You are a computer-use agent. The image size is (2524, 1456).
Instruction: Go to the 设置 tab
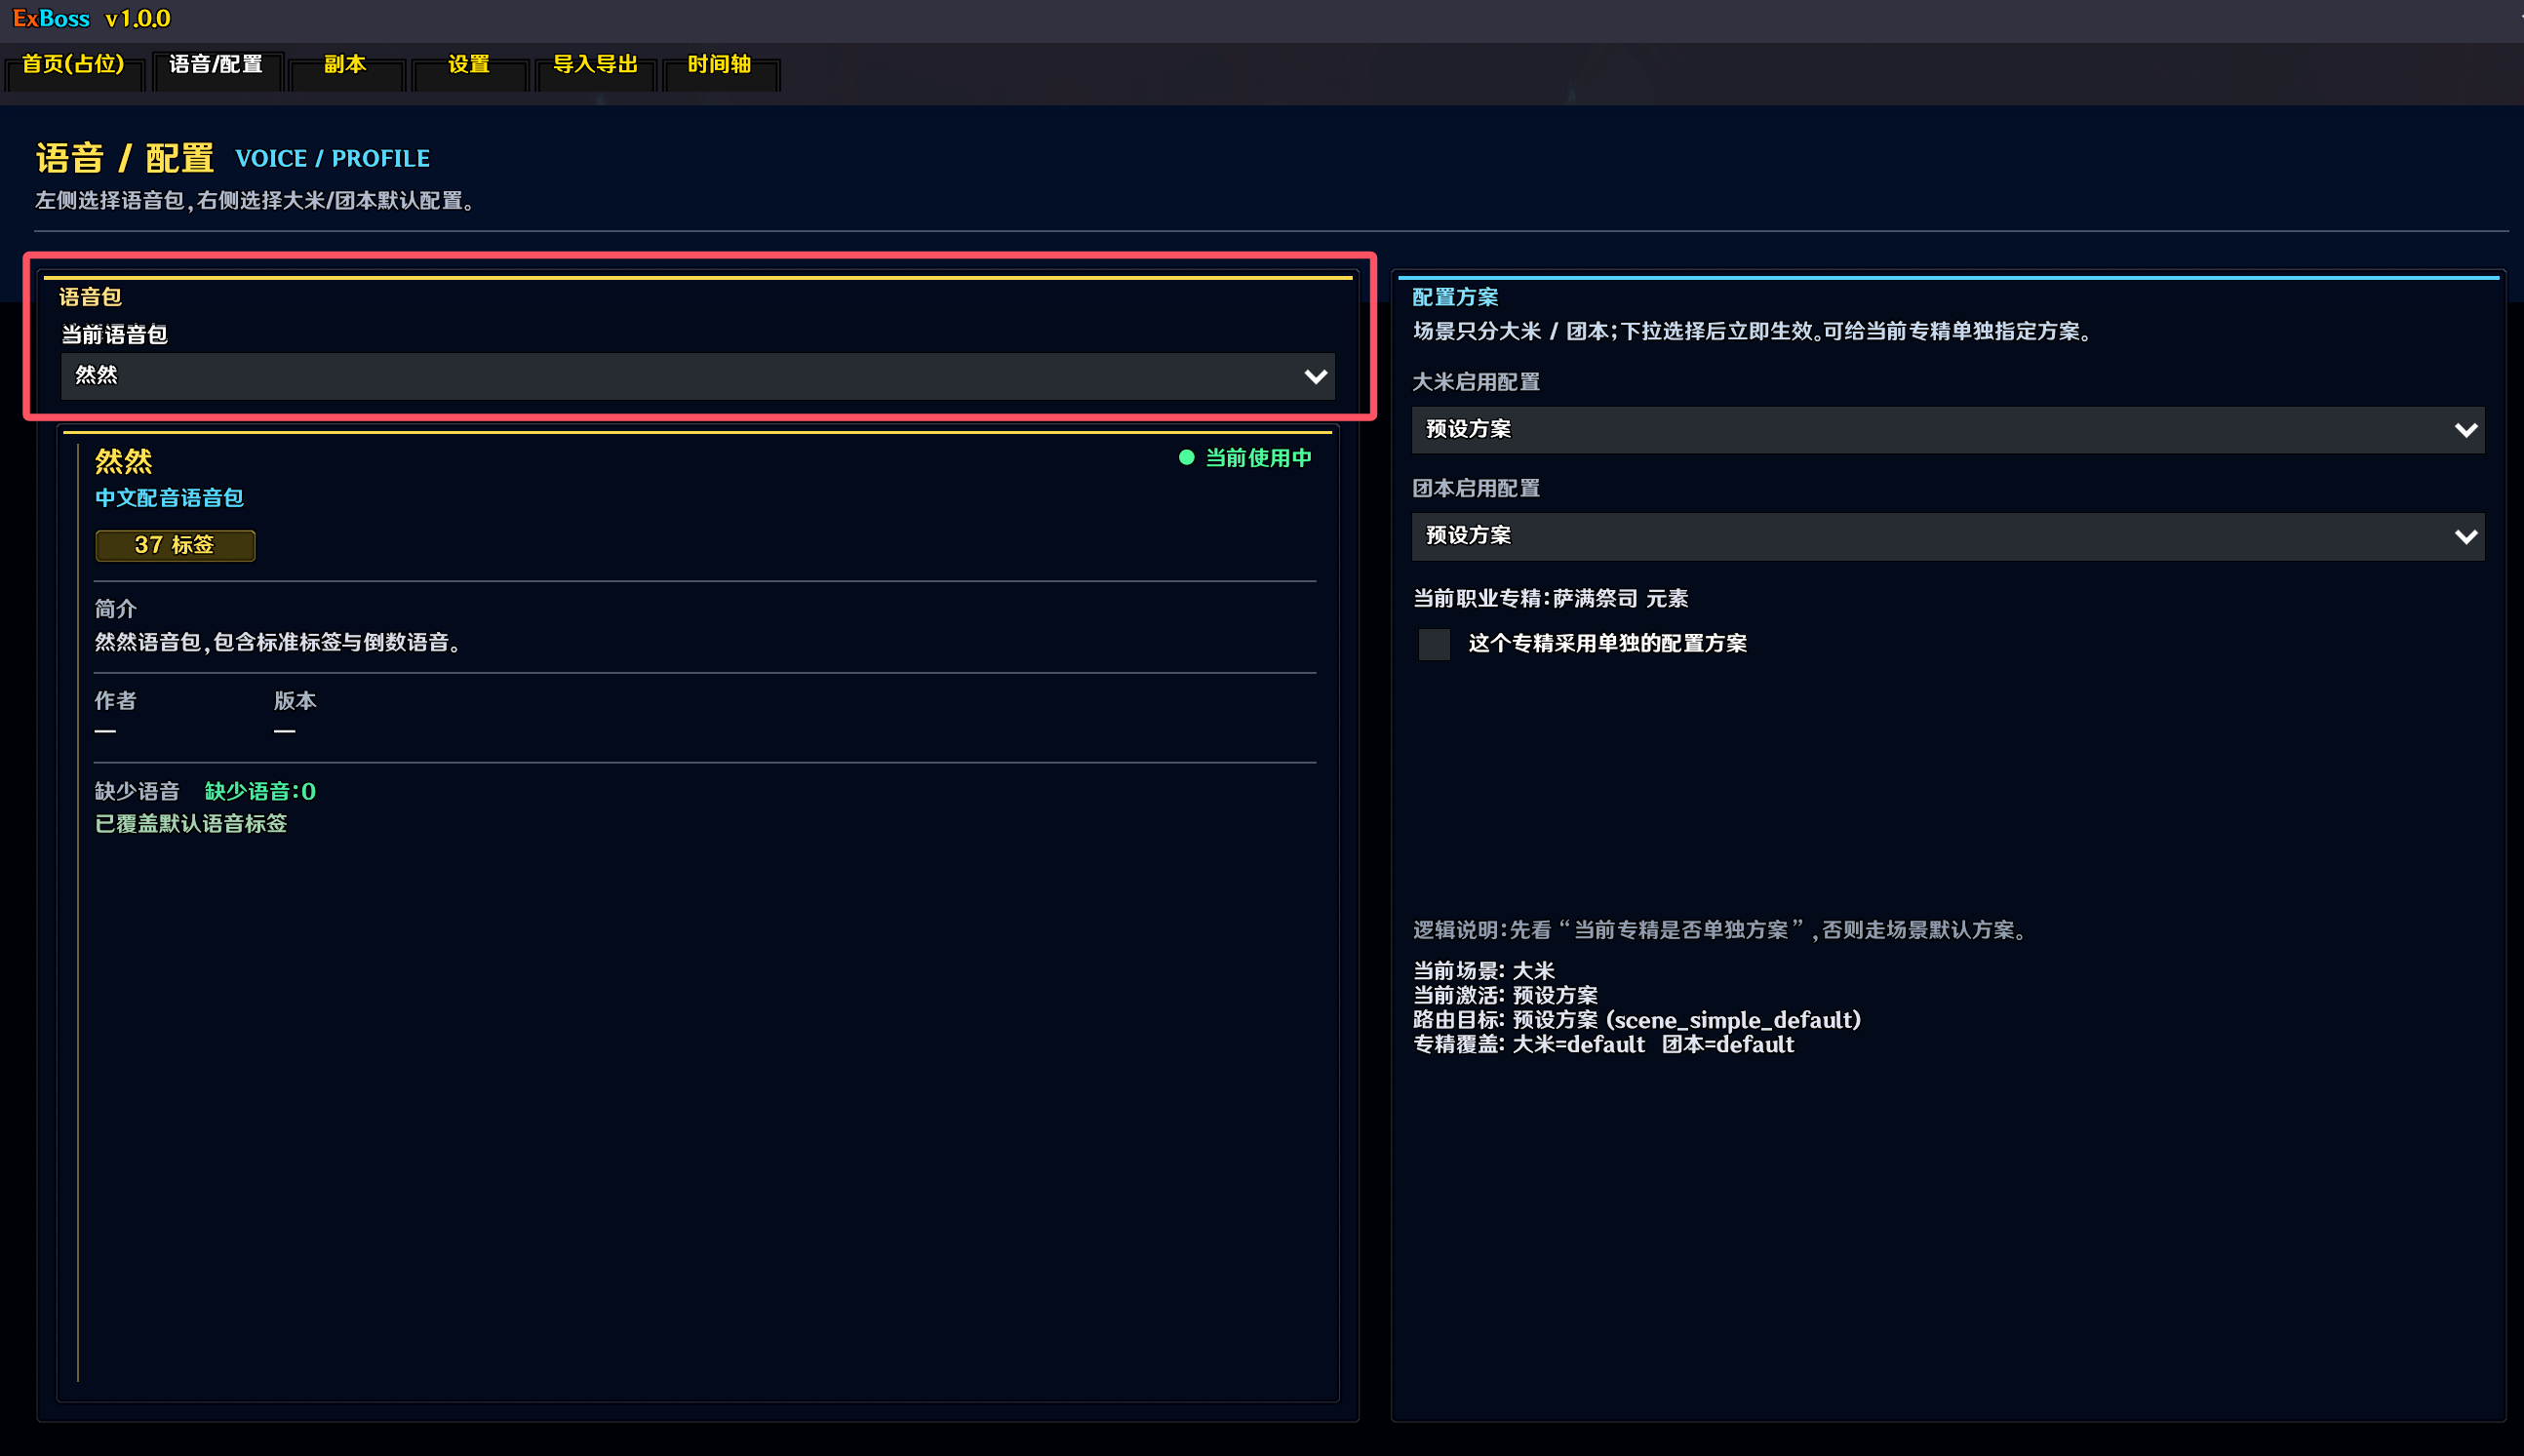(469, 65)
